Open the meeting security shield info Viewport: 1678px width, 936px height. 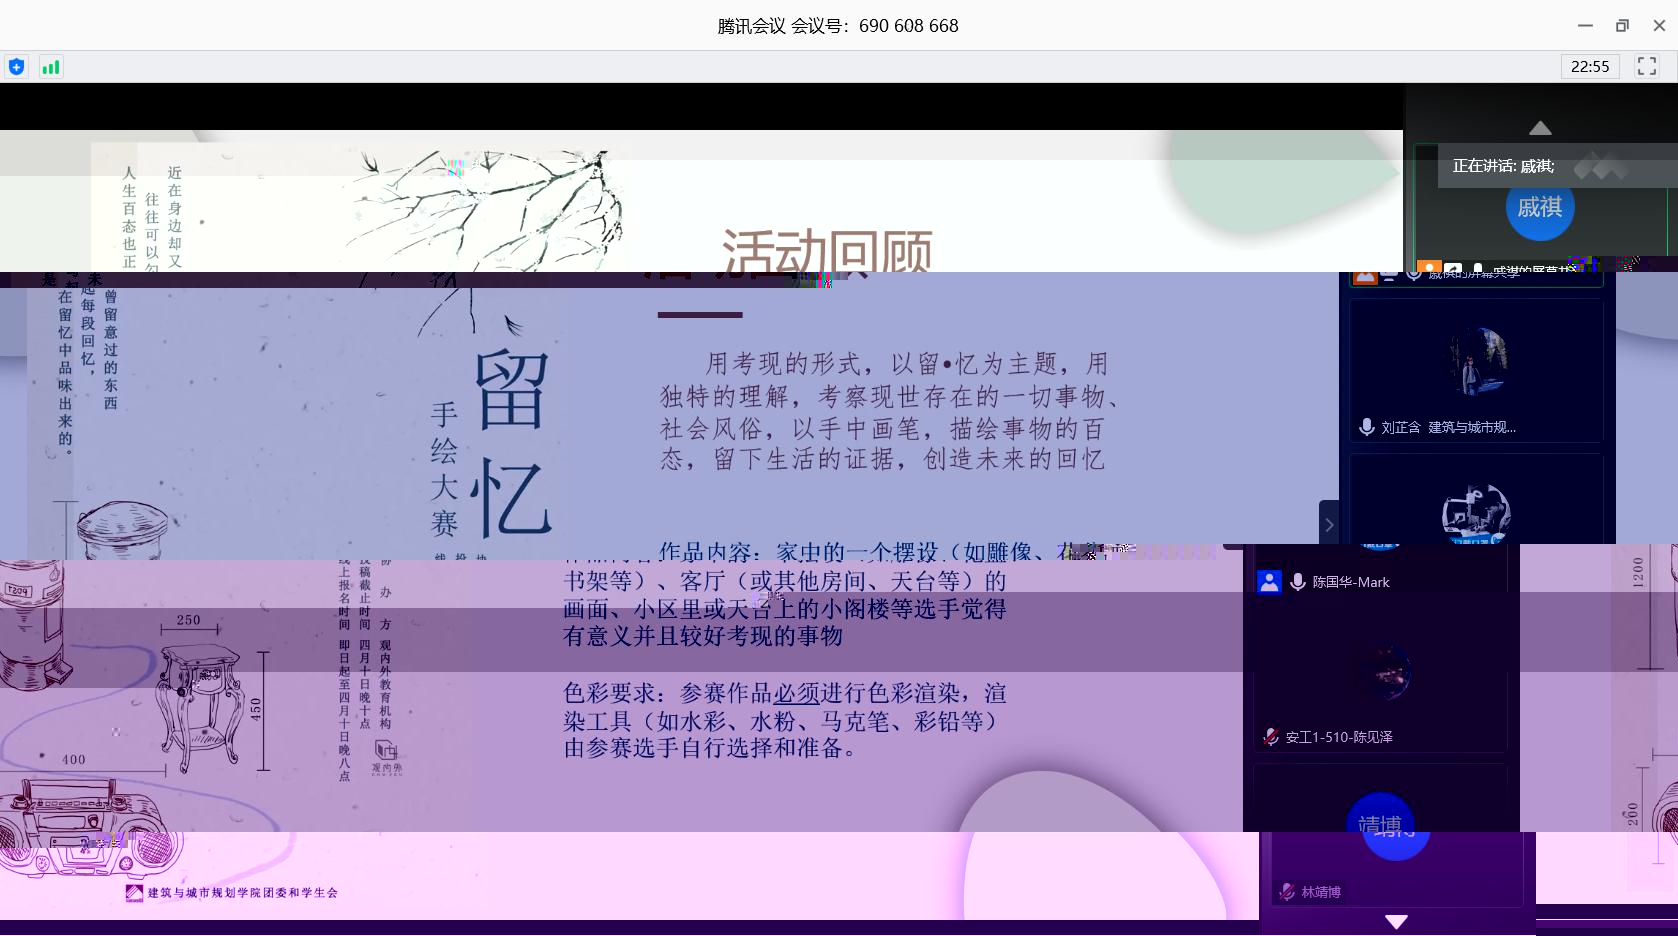(16, 67)
